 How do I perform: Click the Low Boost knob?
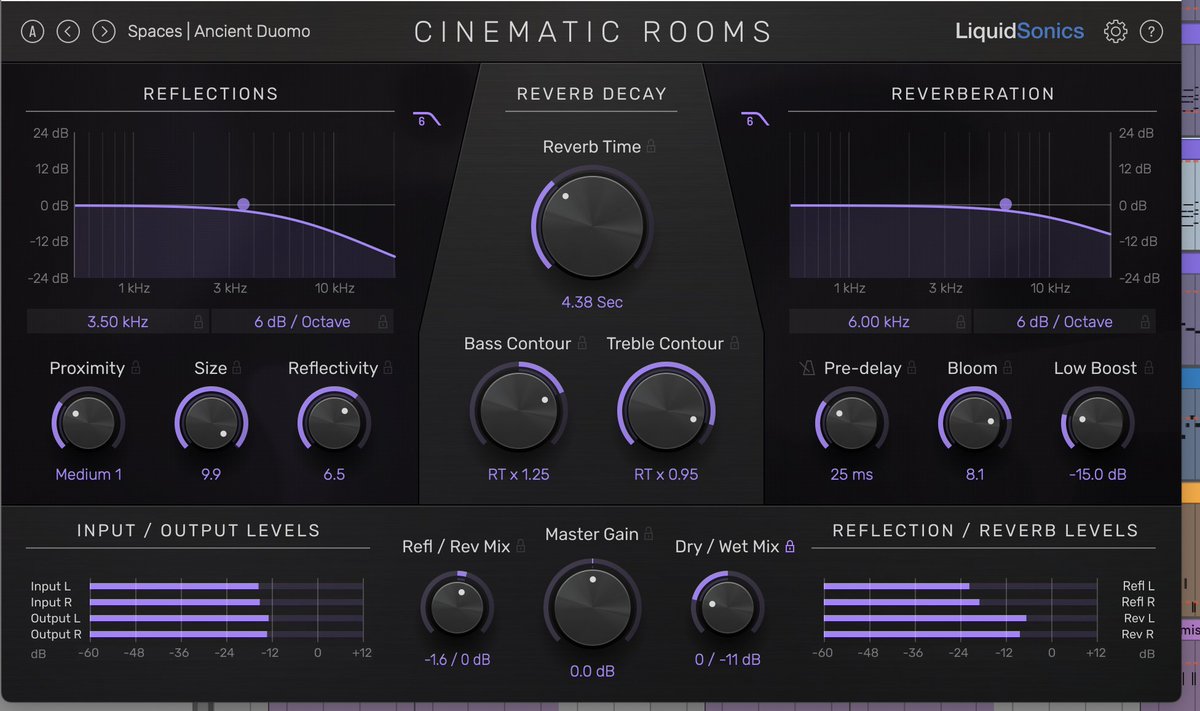(x=1097, y=423)
